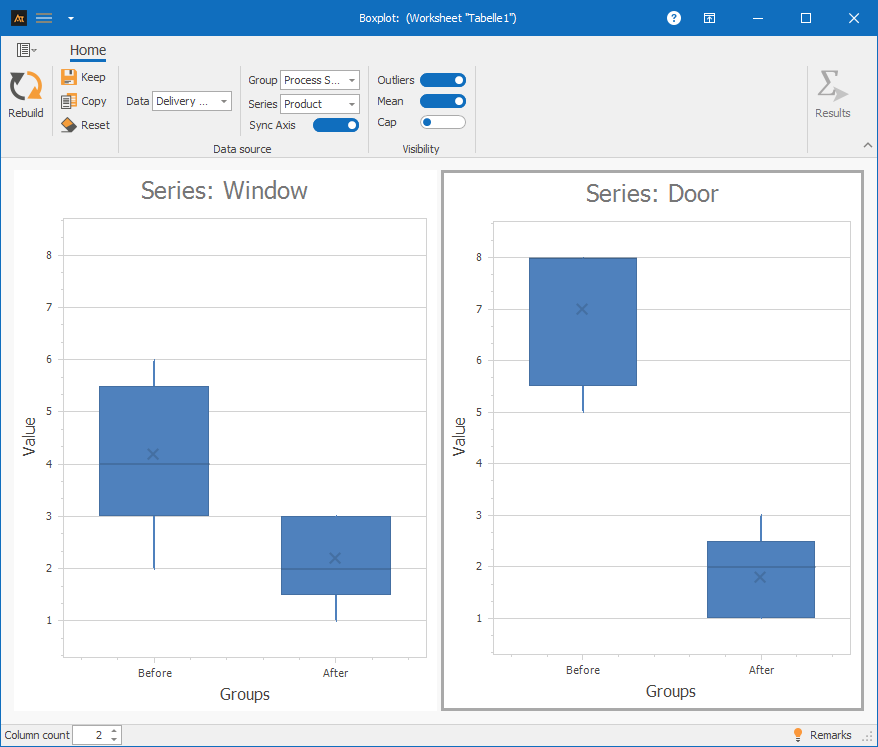Click the ribbon display options icon
The width and height of the screenshot is (878, 747).
[x=709, y=18]
